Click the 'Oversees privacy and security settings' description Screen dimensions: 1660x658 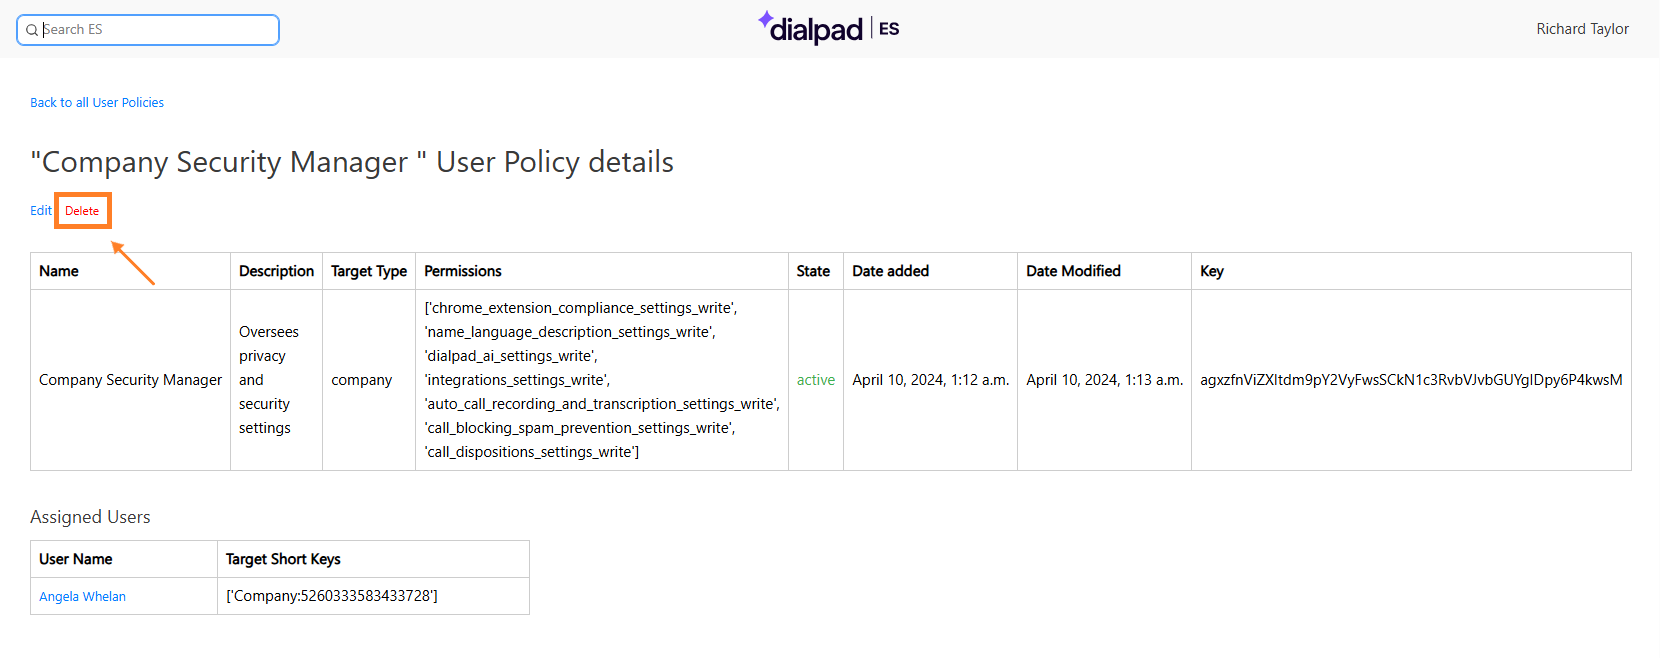[x=269, y=380]
